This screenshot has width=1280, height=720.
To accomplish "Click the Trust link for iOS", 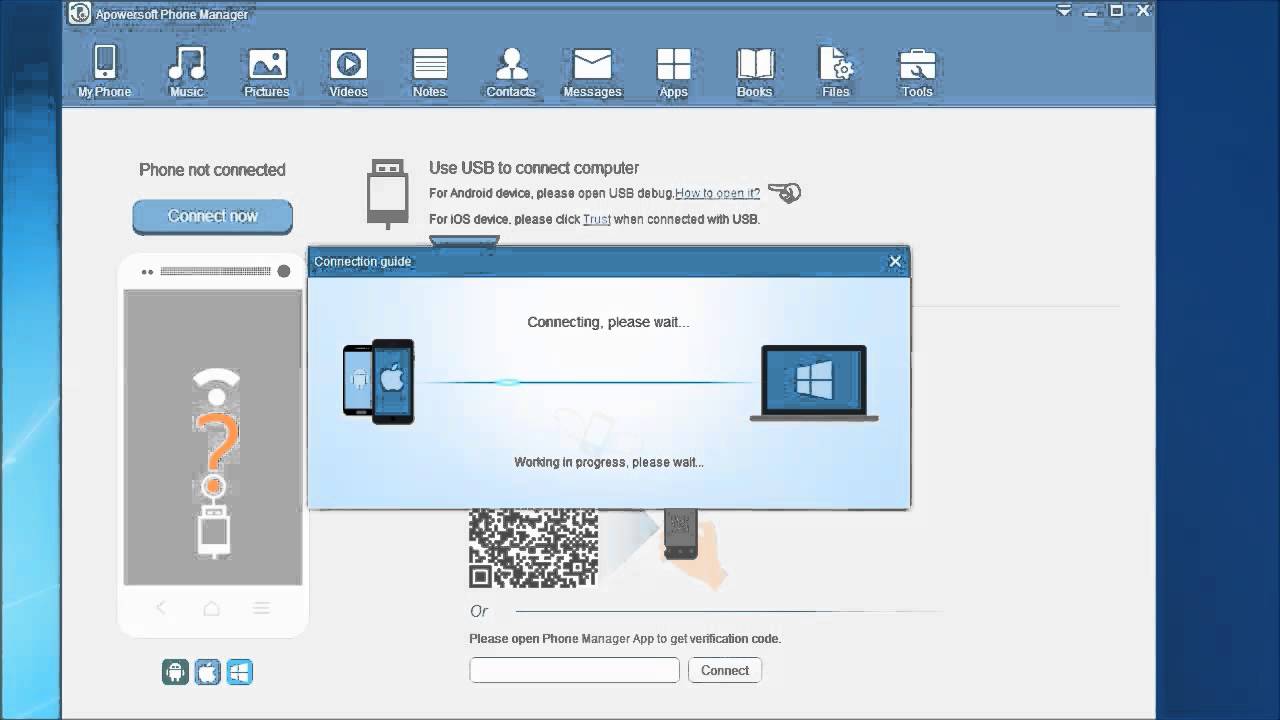I will (x=597, y=219).
